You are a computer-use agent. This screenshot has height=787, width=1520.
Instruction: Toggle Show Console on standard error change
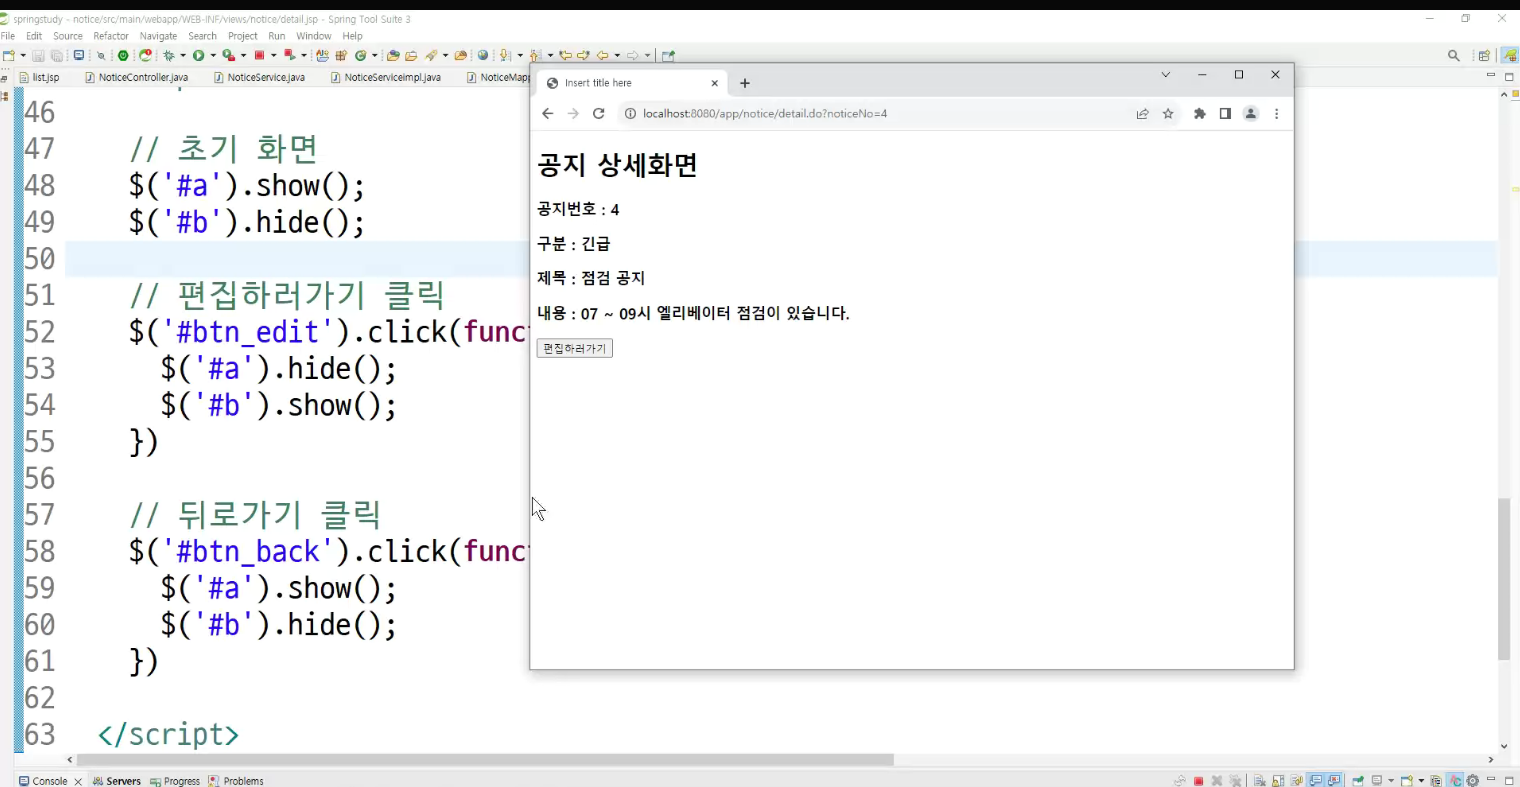click(1334, 781)
